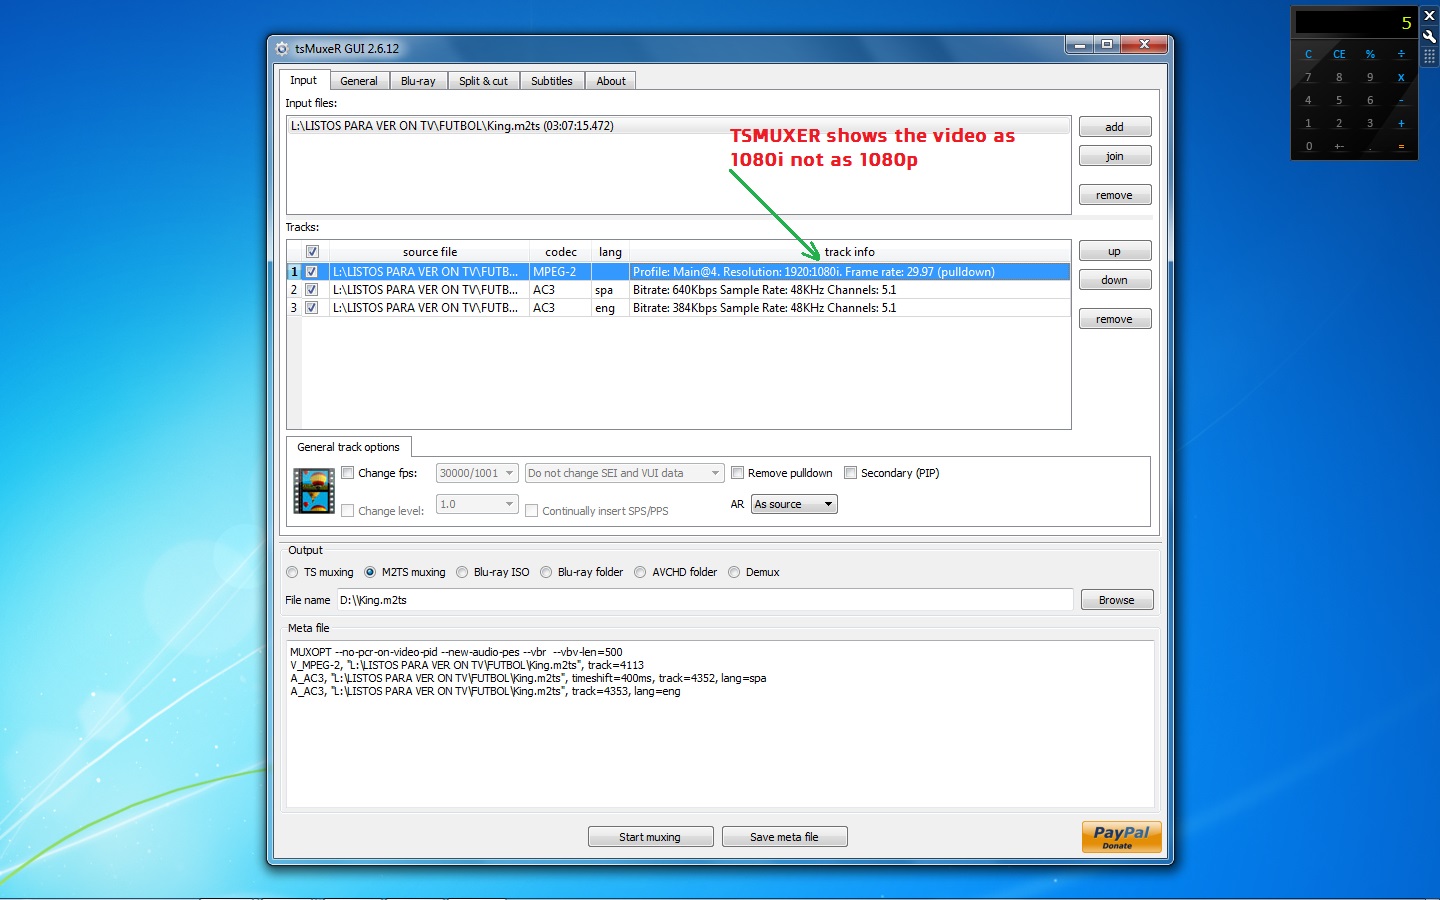Click the multiply key on the calculator
The width and height of the screenshot is (1440, 900).
1401,77
